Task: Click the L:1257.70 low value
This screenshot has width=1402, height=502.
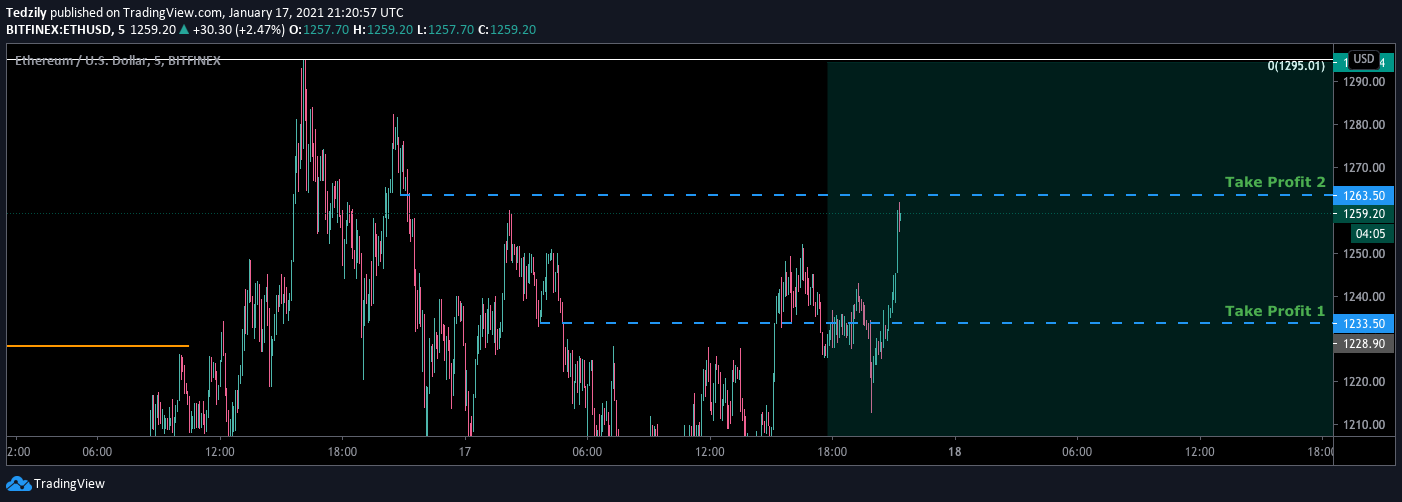Action: 445,30
